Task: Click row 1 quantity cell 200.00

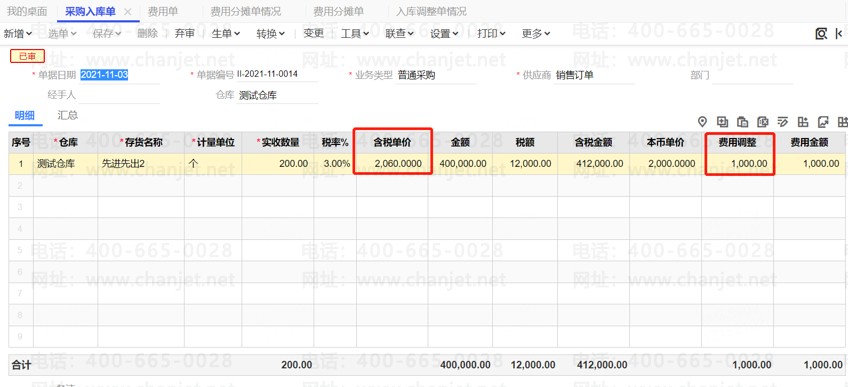Action: (x=277, y=164)
